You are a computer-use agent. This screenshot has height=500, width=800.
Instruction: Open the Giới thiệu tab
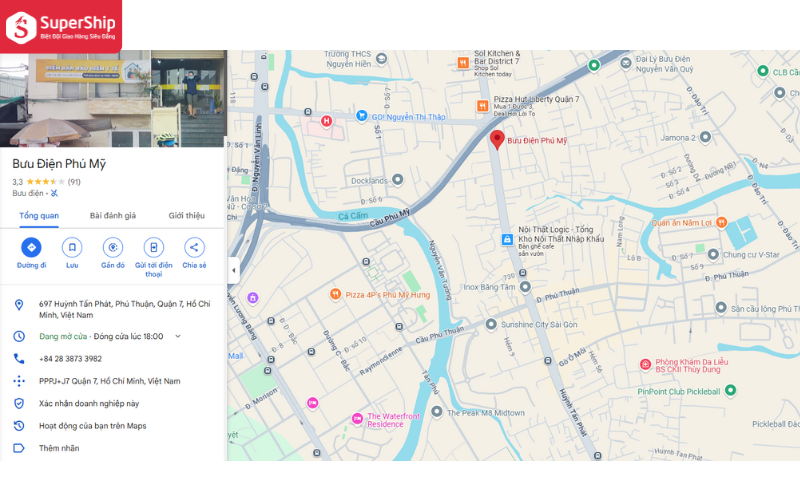pos(187,216)
